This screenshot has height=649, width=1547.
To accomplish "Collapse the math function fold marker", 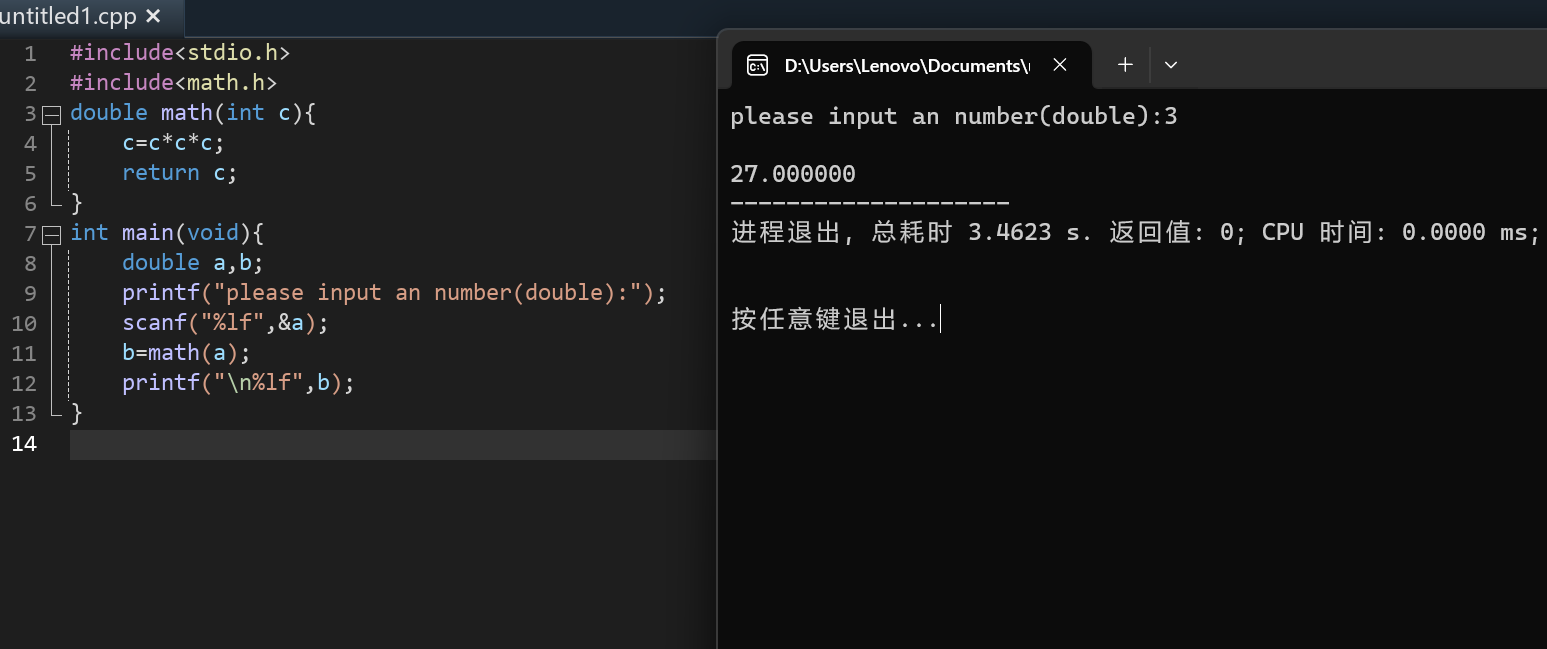I will coord(51,114).
